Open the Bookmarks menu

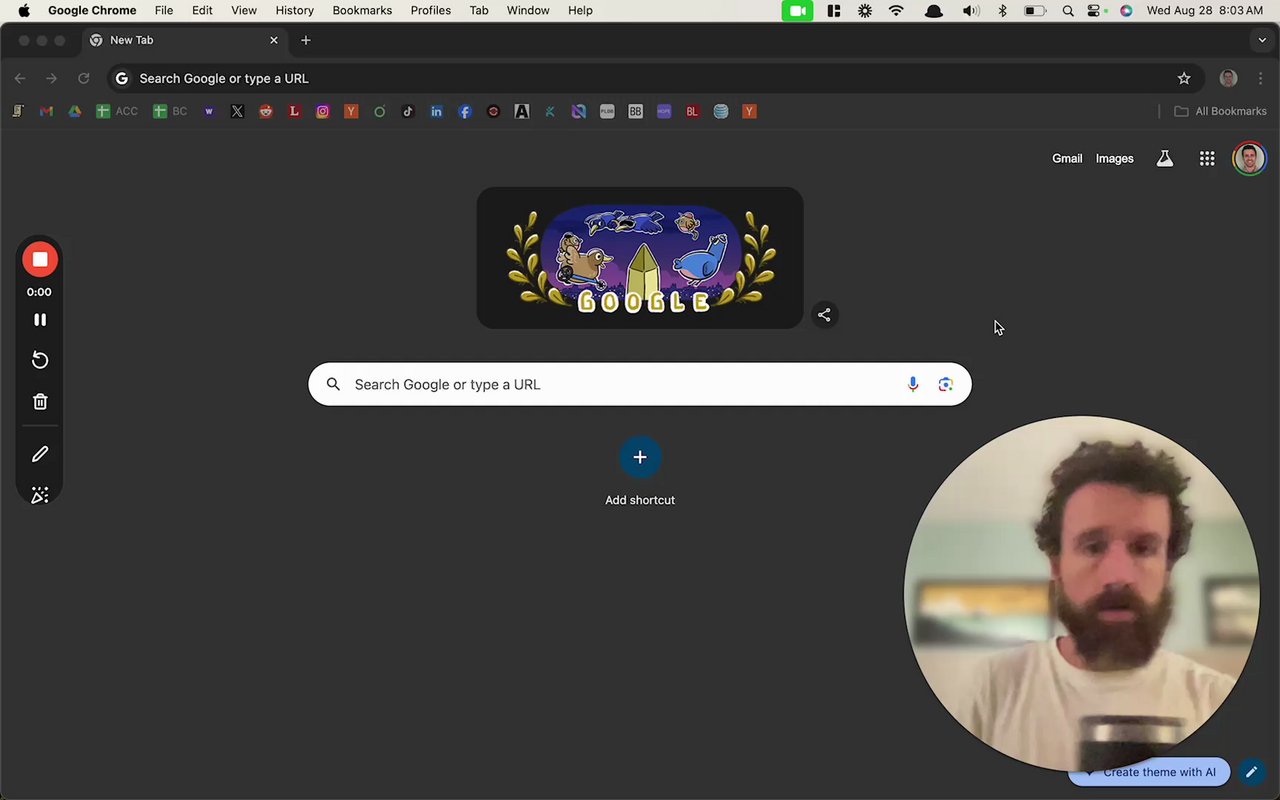[x=362, y=10]
